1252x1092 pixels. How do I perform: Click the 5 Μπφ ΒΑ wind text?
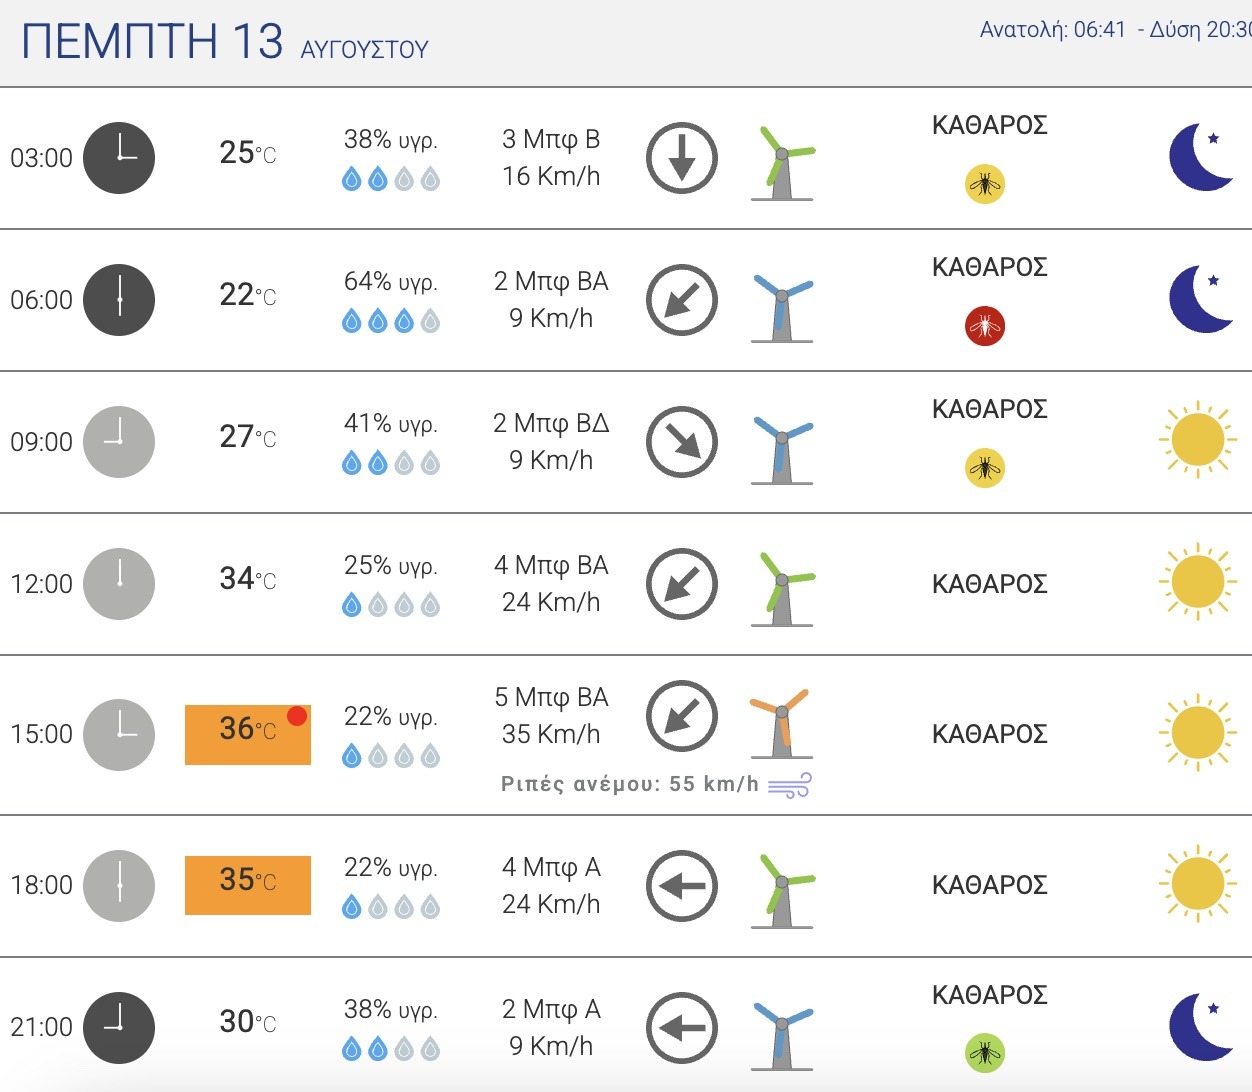pos(551,697)
